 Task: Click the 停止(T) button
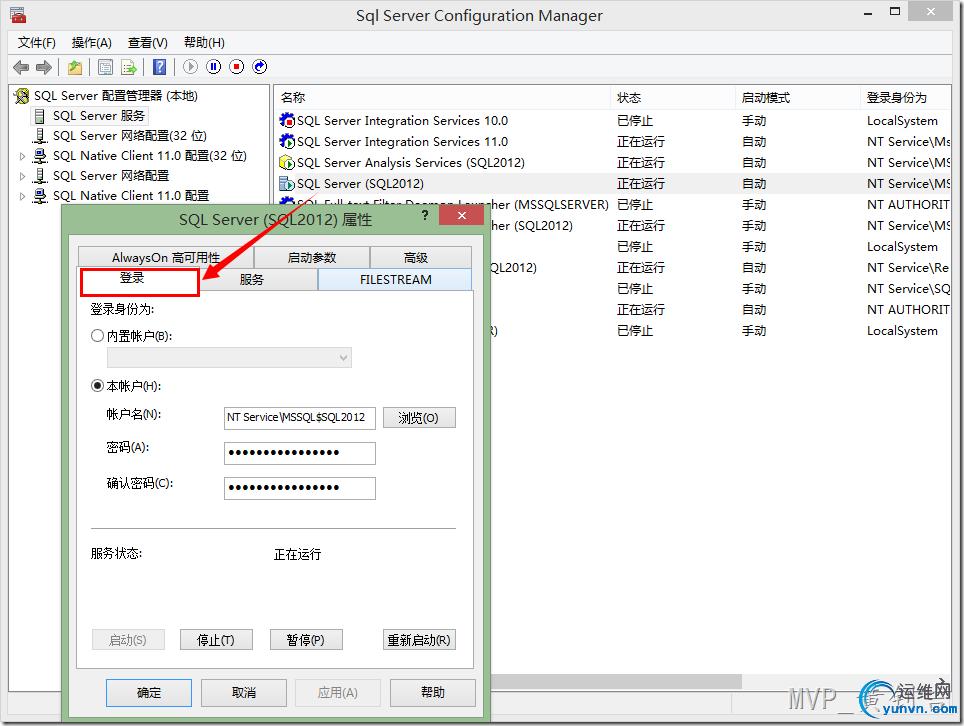[x=216, y=640]
